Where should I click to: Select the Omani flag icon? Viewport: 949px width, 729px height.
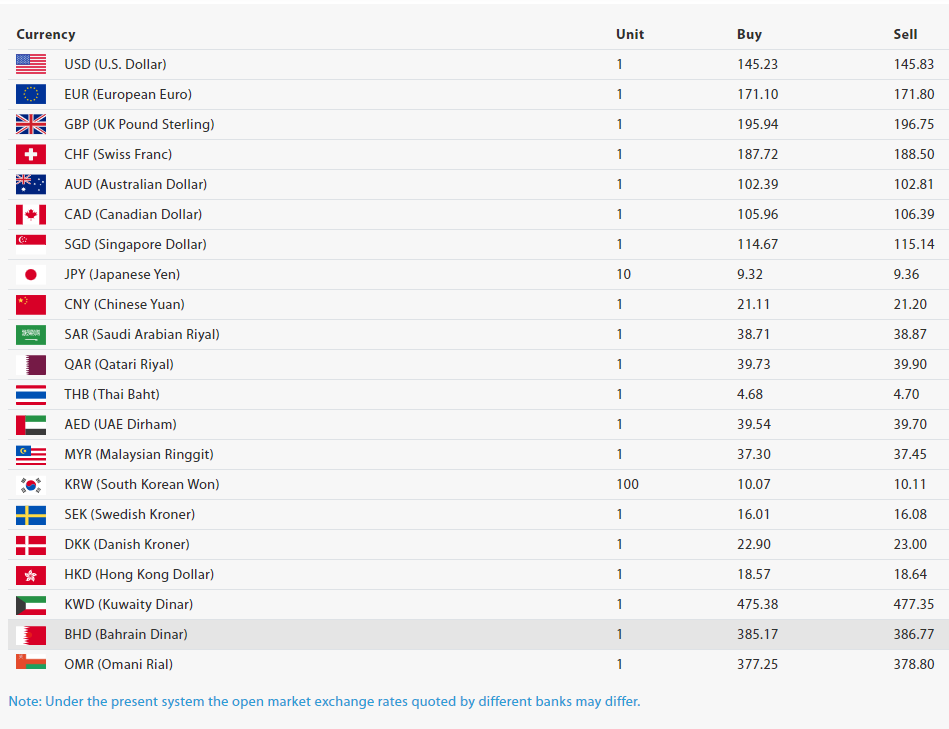click(31, 662)
